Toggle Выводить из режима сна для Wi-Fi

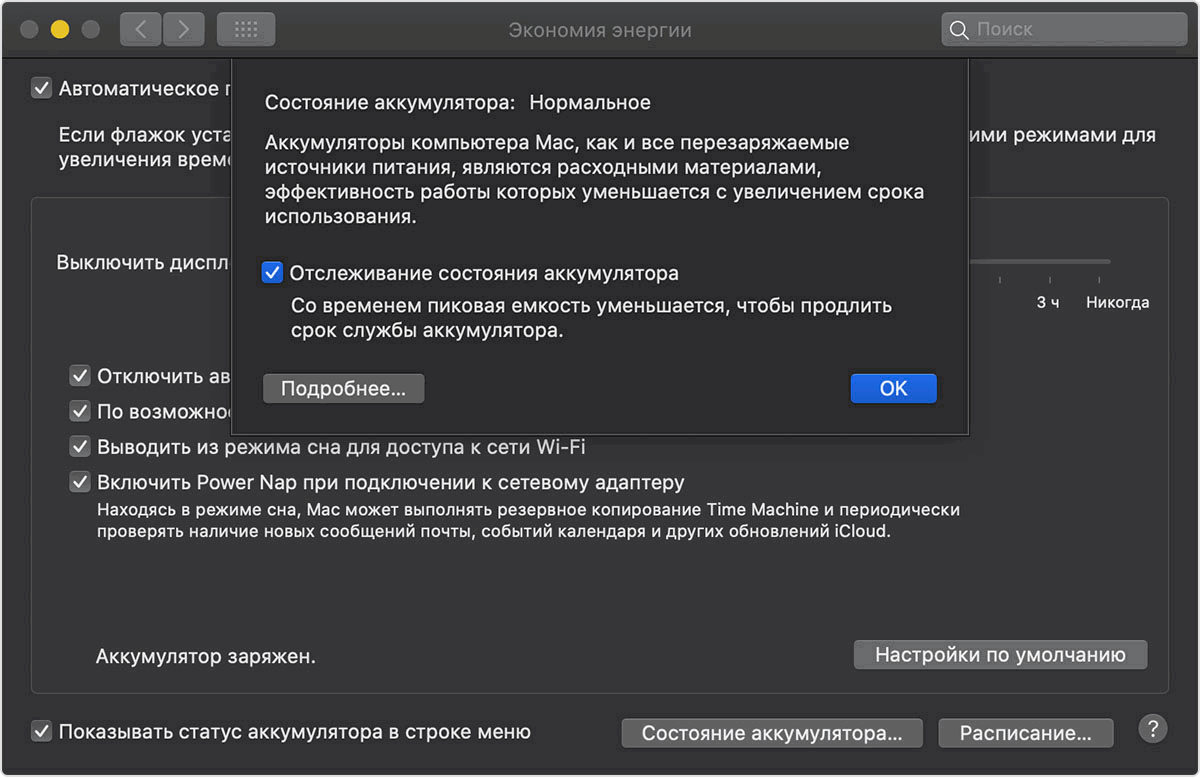[80, 446]
